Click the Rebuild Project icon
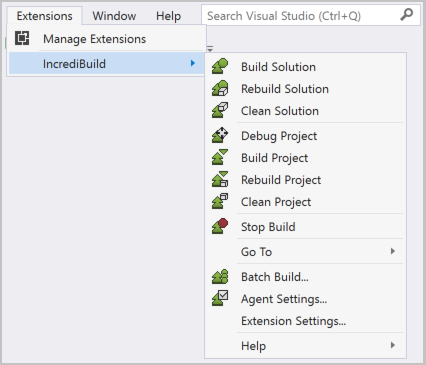 pos(220,179)
